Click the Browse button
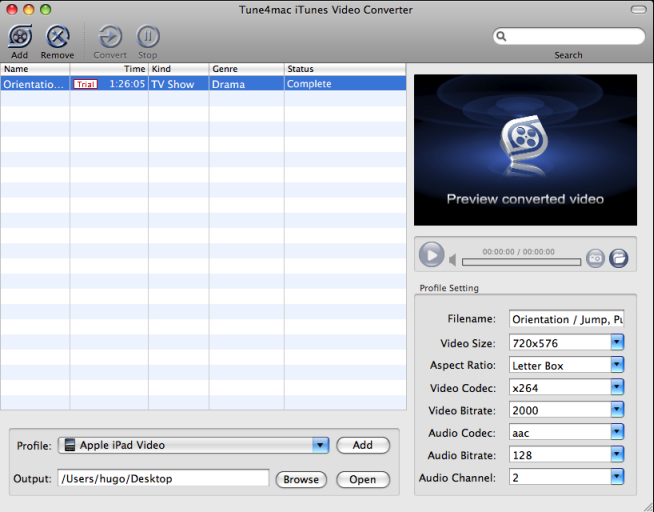This screenshot has height=512, width=654. (x=301, y=479)
